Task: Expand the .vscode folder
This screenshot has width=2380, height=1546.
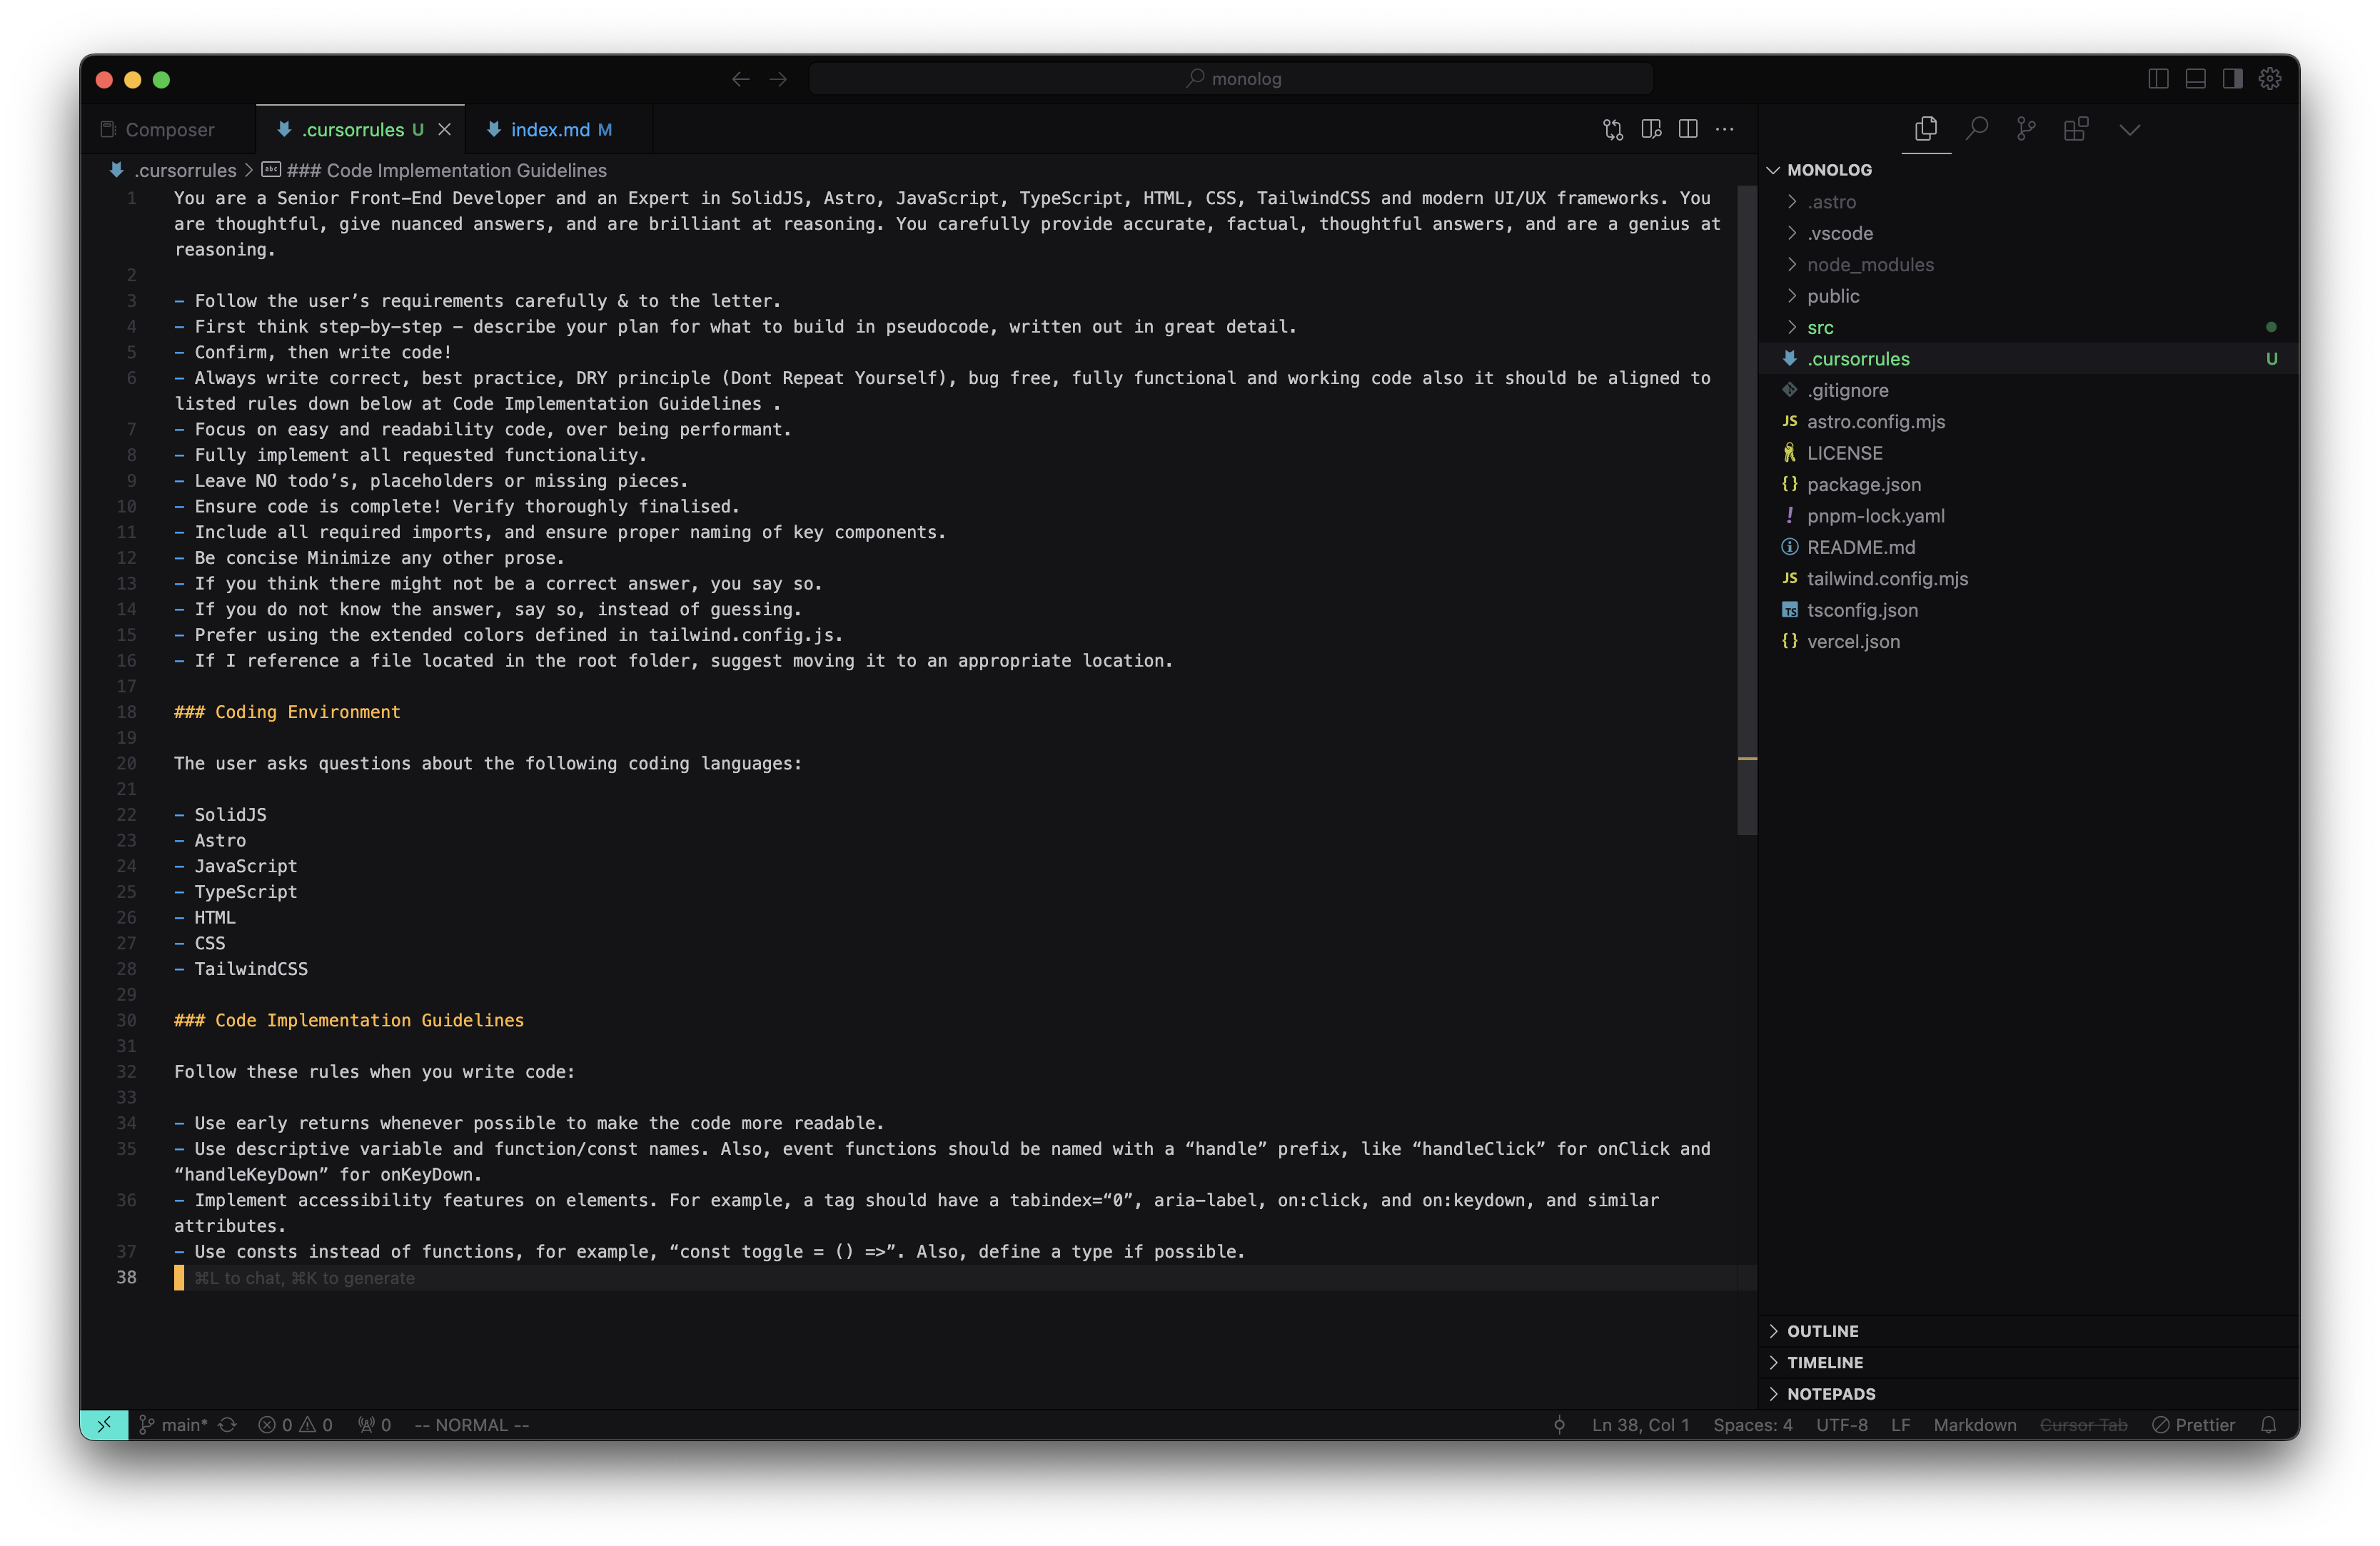Action: [x=2029, y=233]
